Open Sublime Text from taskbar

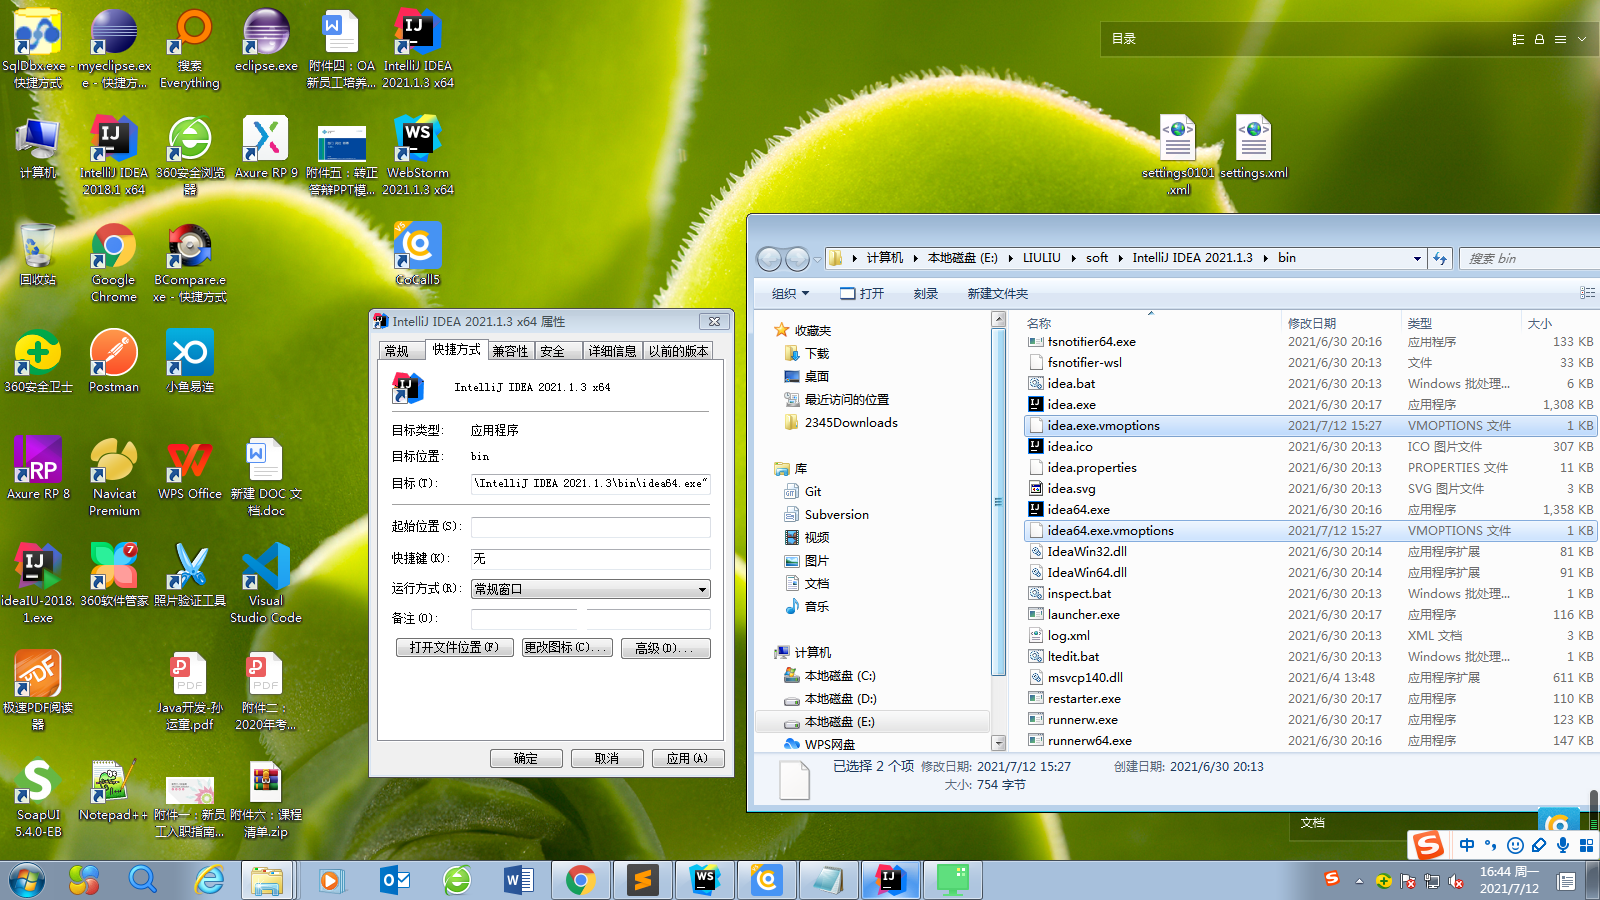(642, 880)
